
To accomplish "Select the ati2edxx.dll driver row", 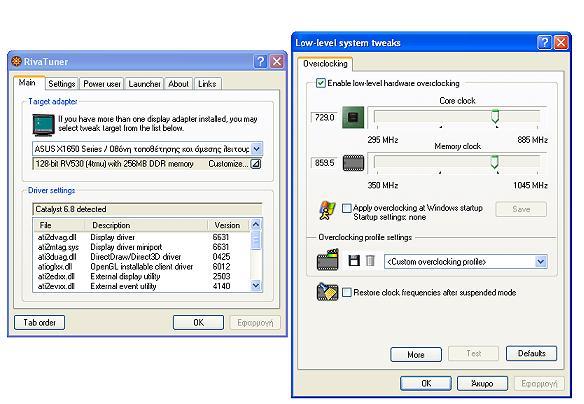I will 142,276.
